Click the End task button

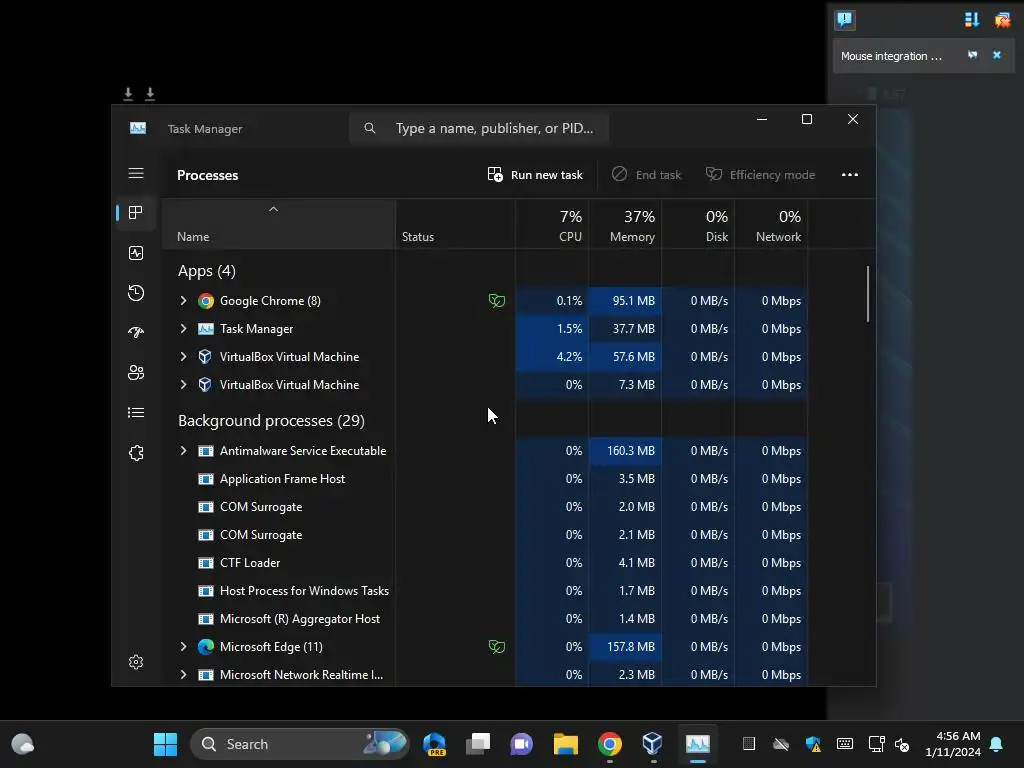point(647,174)
